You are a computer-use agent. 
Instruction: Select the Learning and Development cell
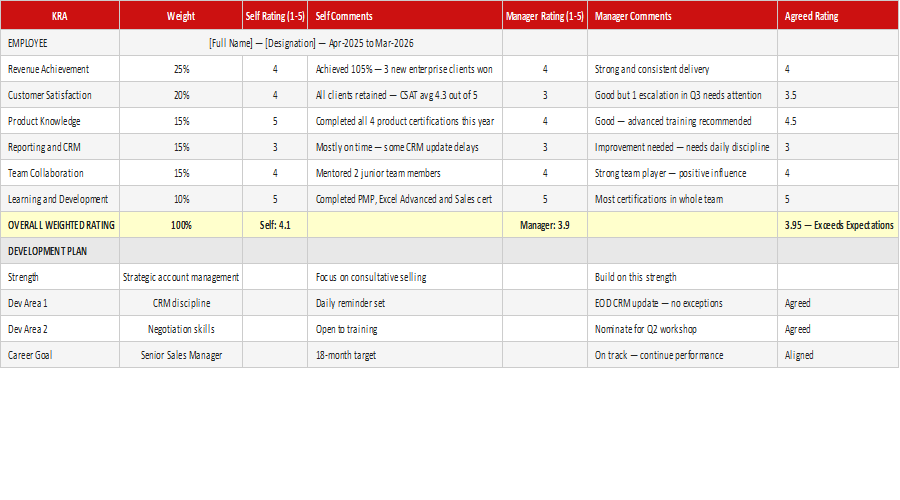[x=60, y=199]
